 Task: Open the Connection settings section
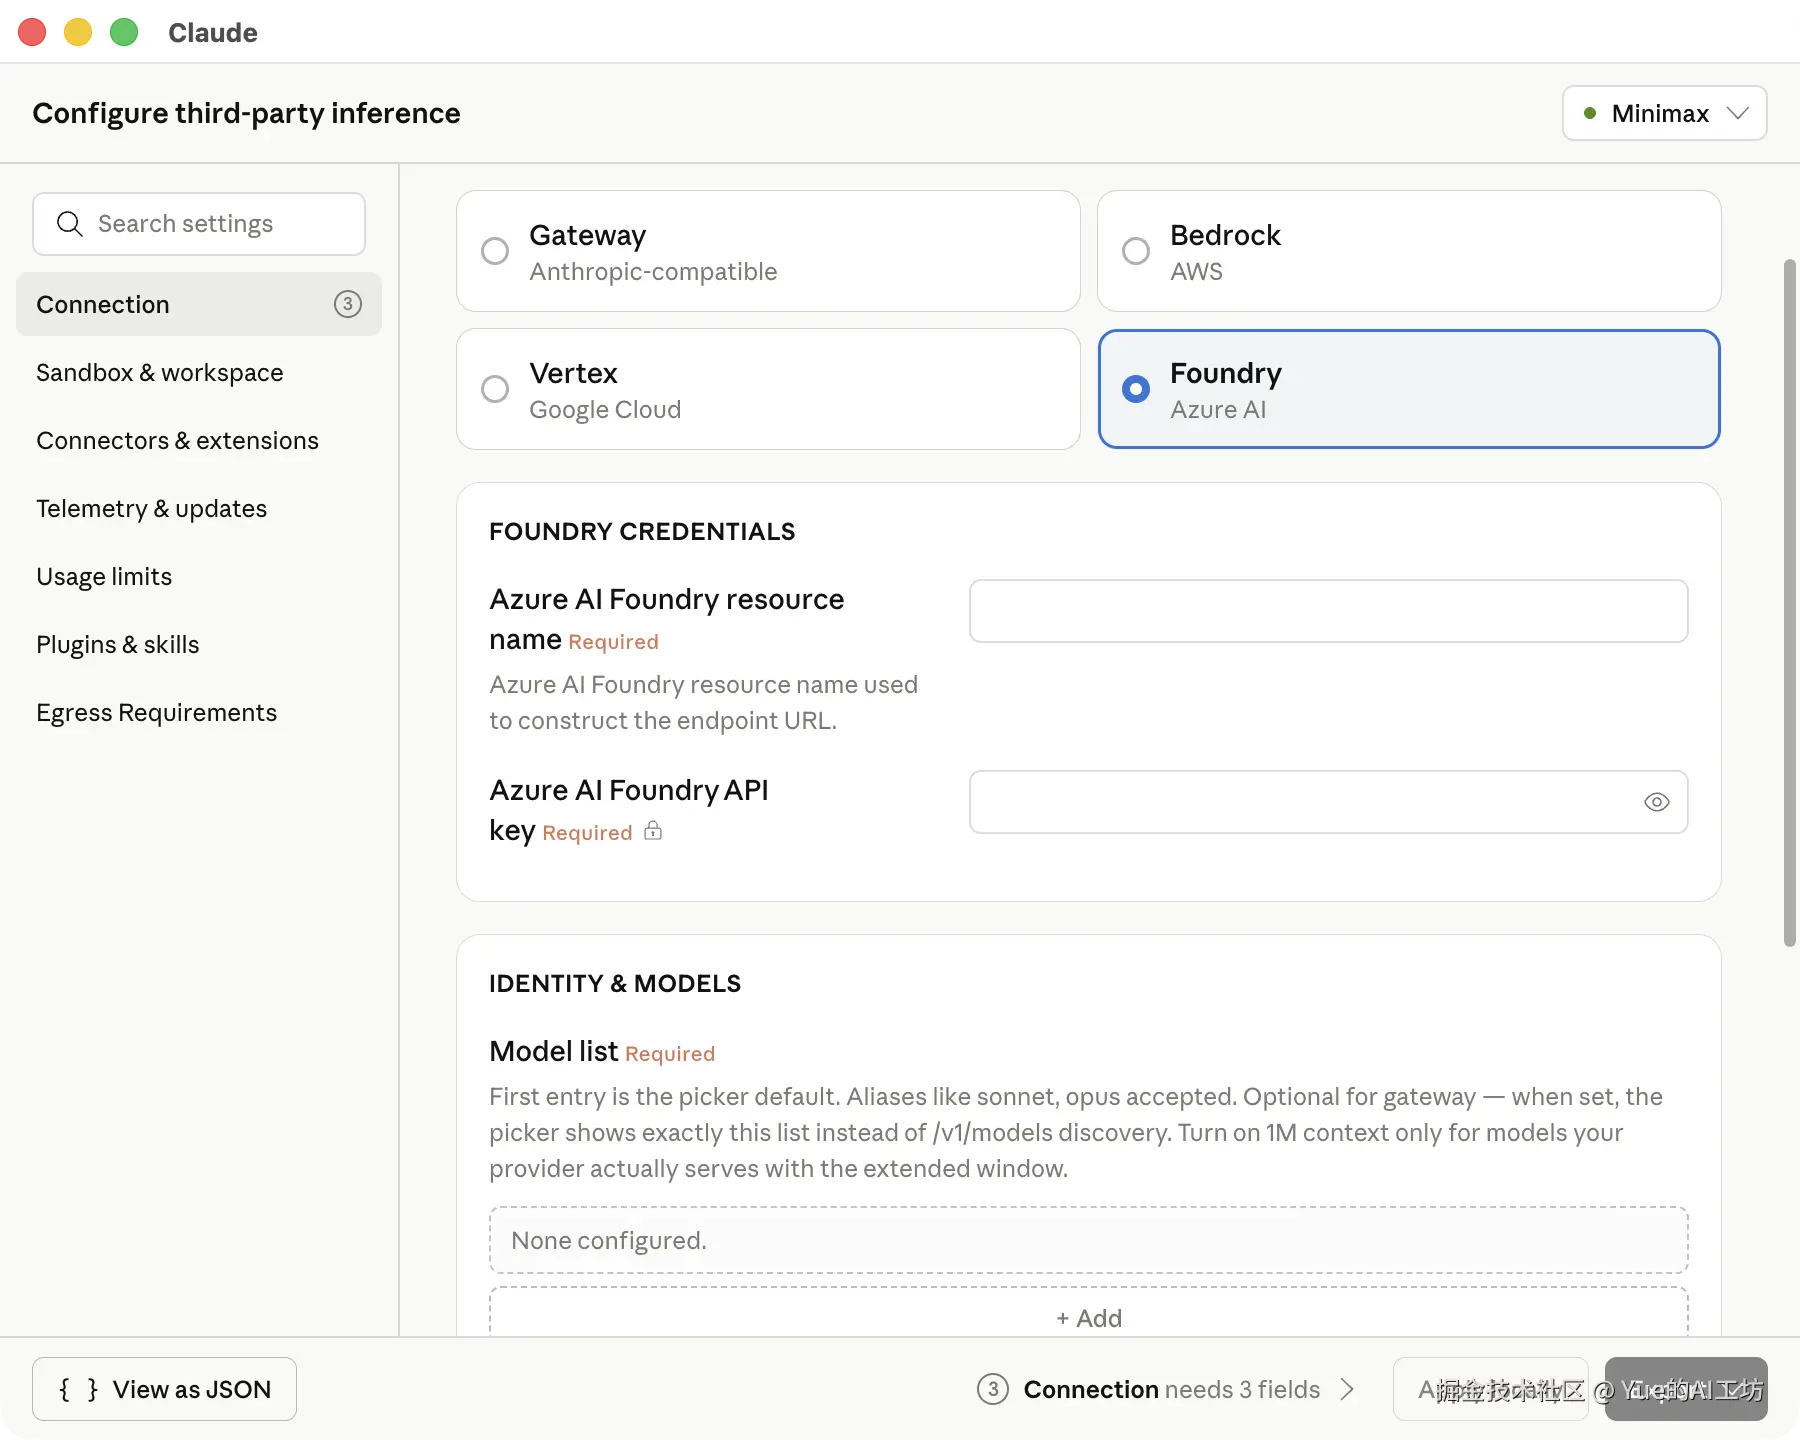(x=199, y=304)
